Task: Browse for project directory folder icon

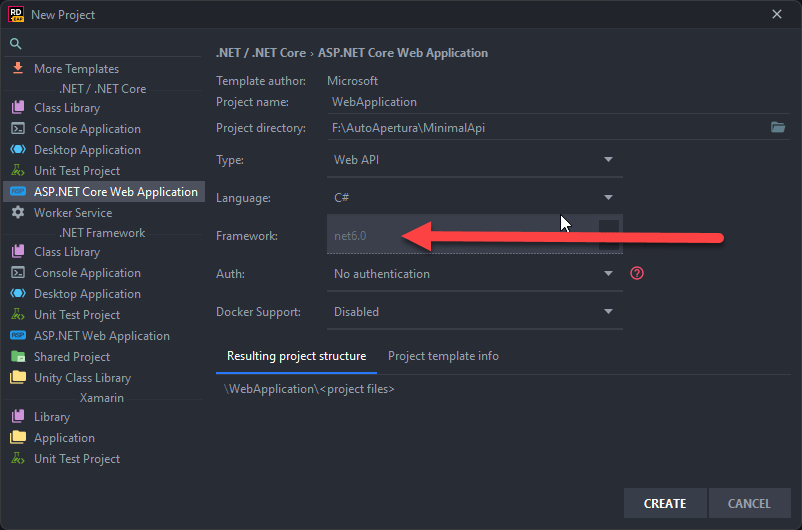Action: 778,127
